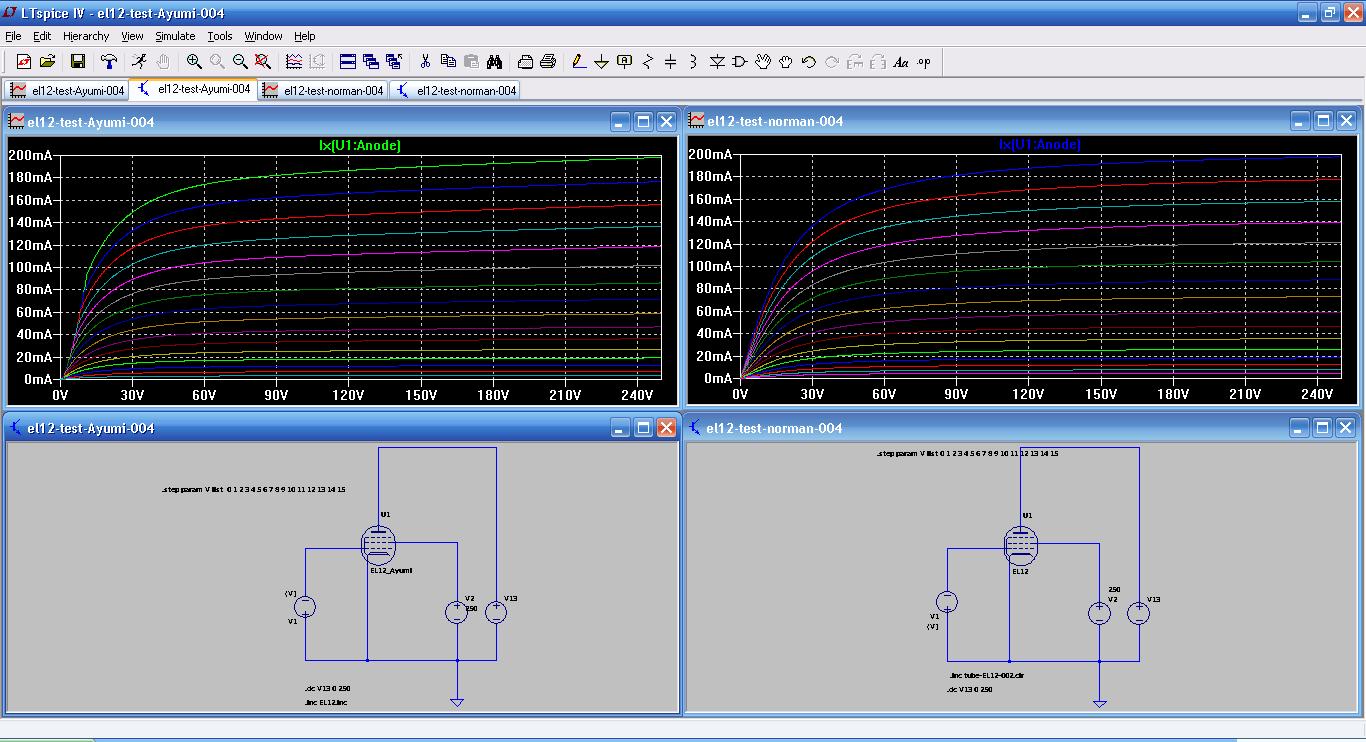Open the Control Panel hammer icon
The width and height of the screenshot is (1366, 742).
(109, 62)
